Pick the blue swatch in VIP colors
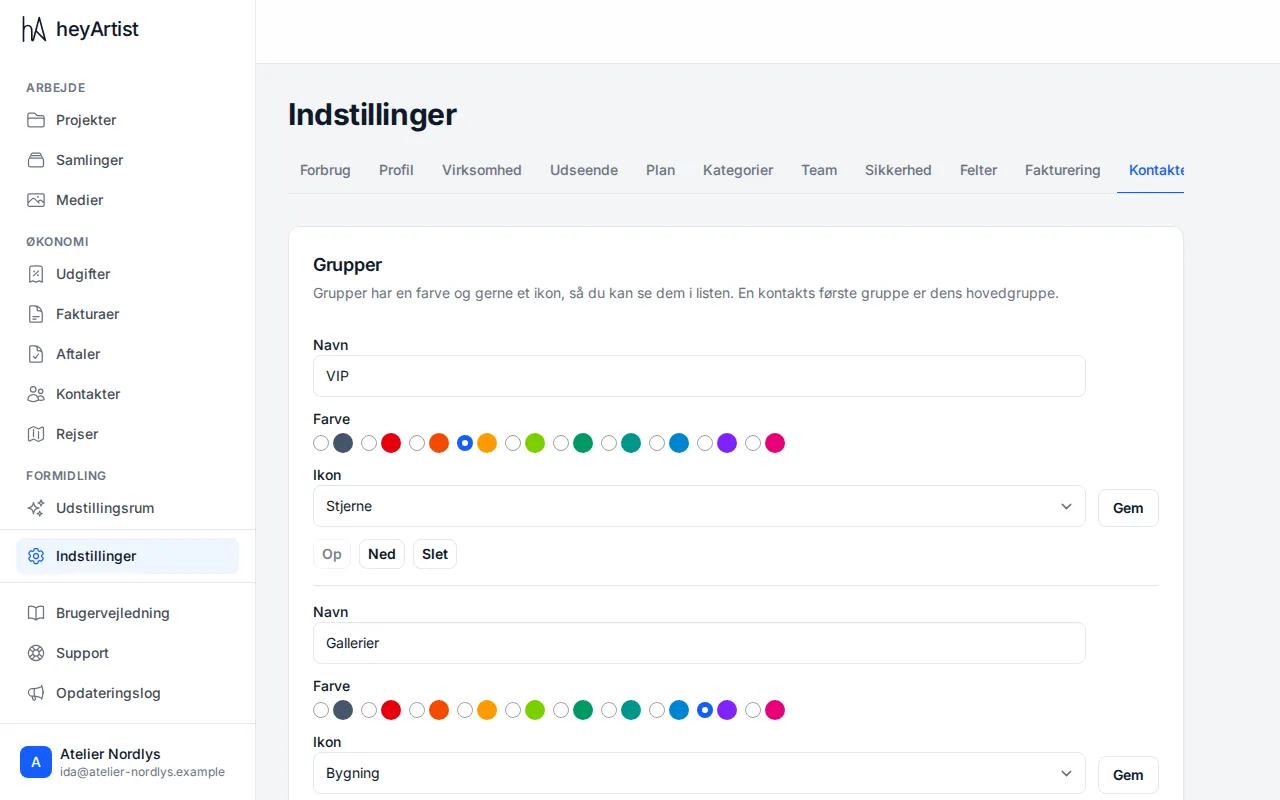1280x800 pixels. point(679,443)
